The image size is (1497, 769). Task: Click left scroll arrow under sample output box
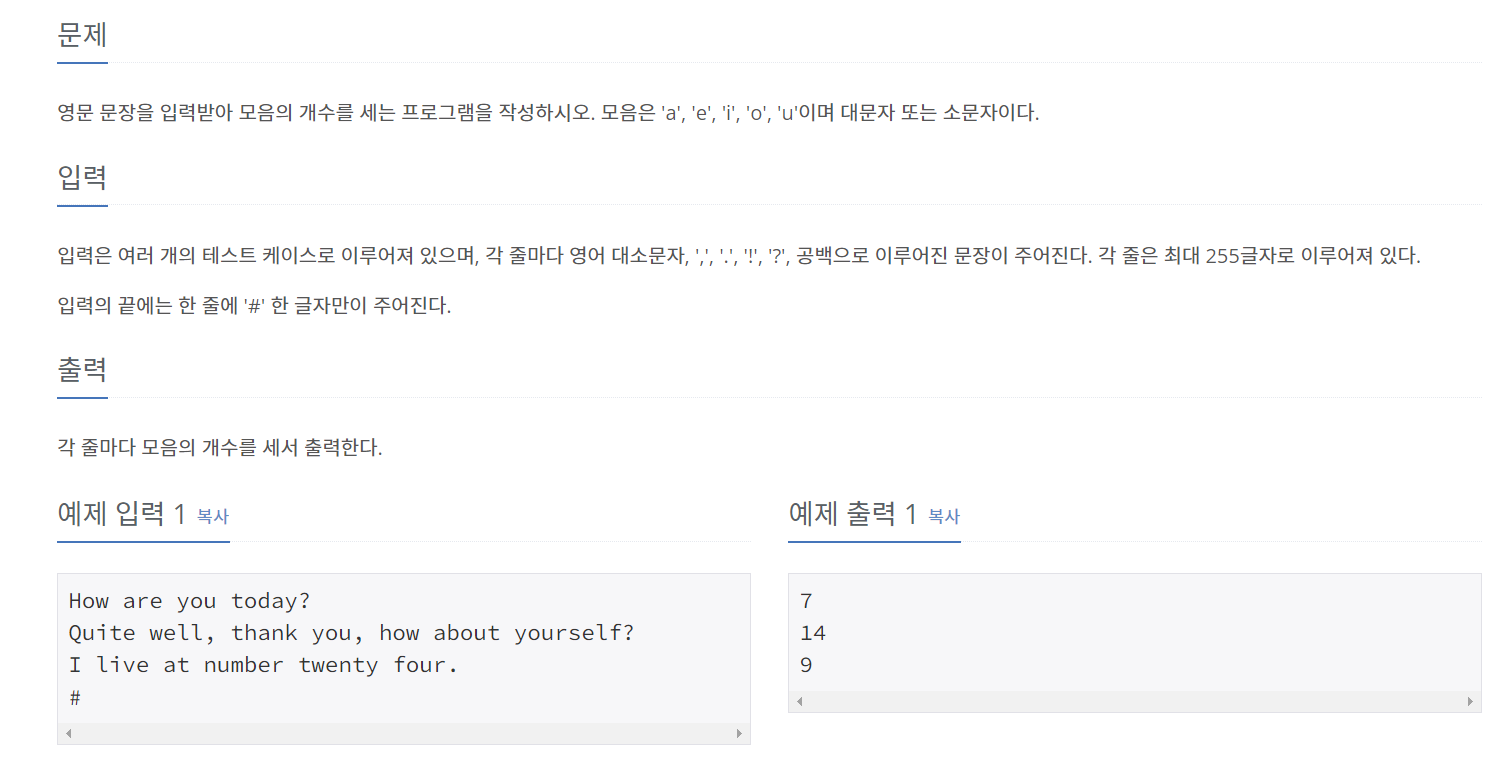click(x=799, y=701)
